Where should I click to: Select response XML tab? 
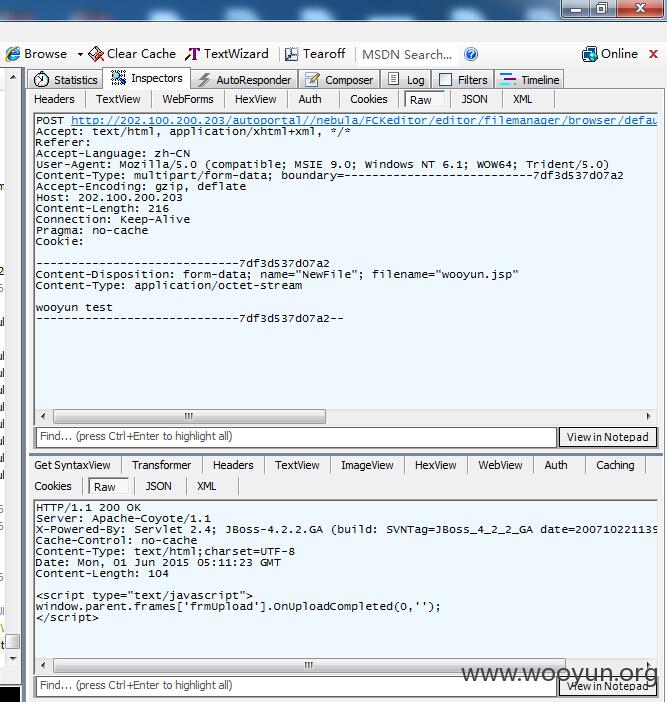(x=206, y=486)
